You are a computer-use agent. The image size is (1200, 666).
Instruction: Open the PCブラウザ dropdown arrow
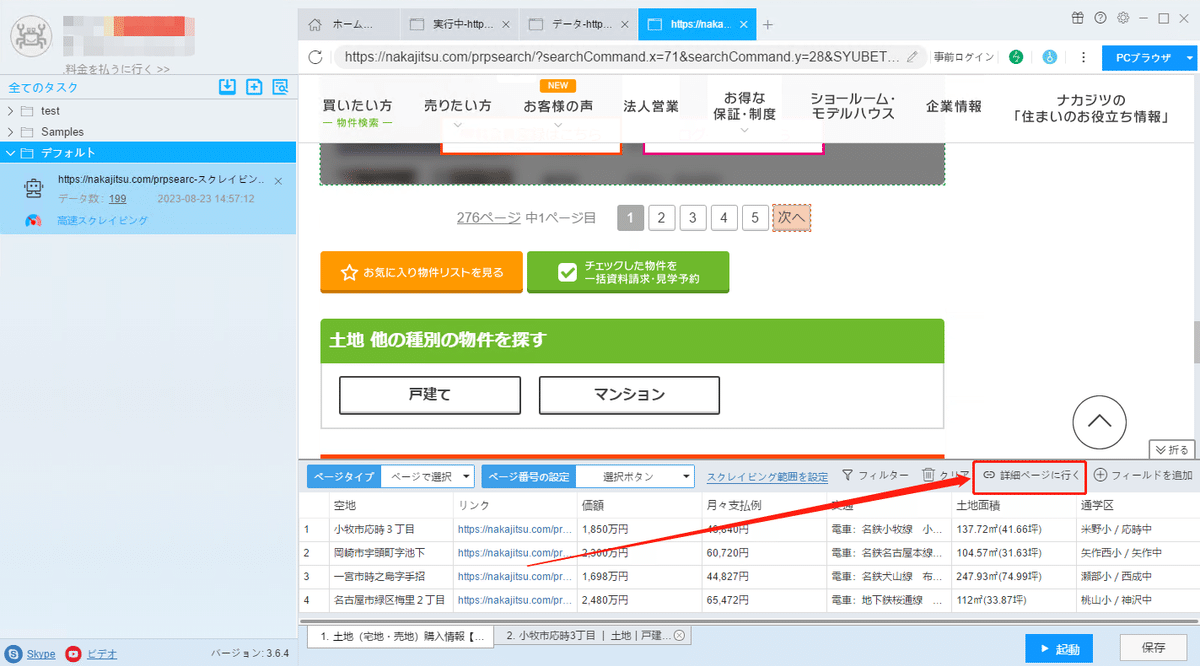(x=1189, y=58)
